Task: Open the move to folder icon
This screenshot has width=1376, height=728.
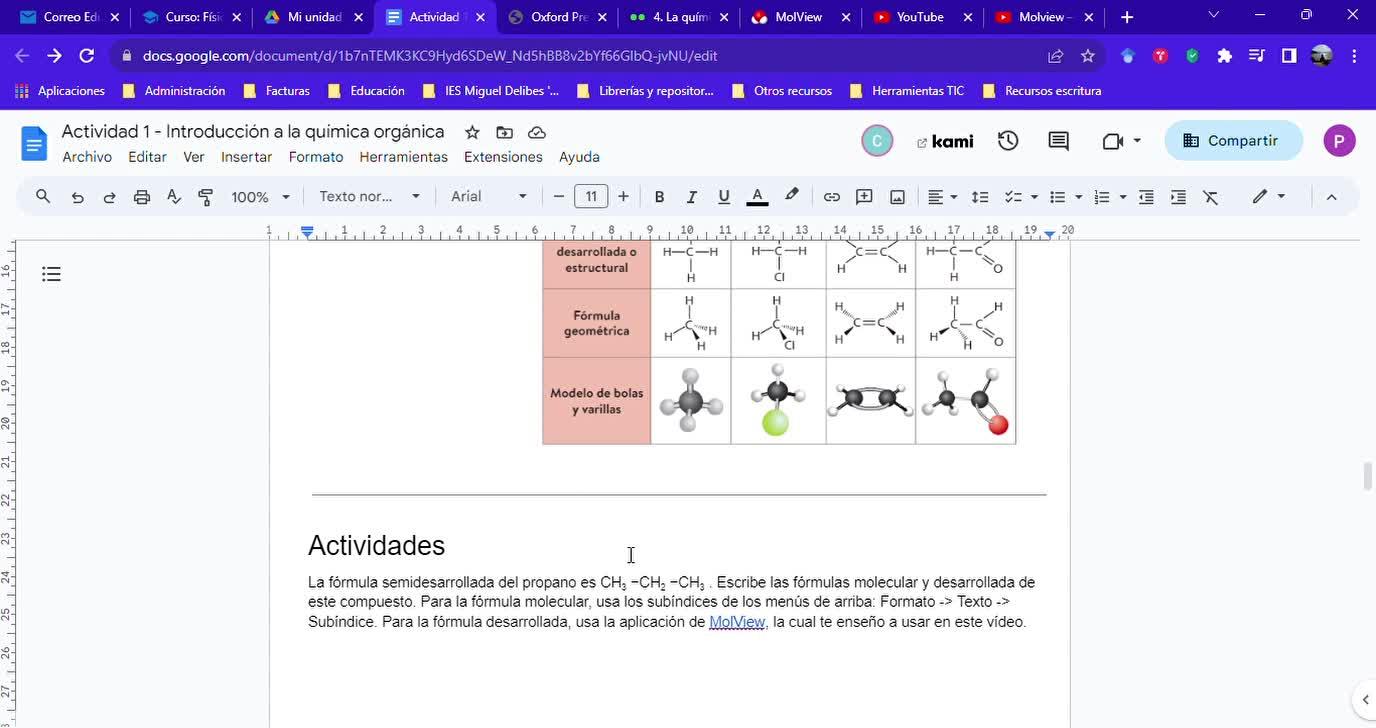Action: (504, 132)
